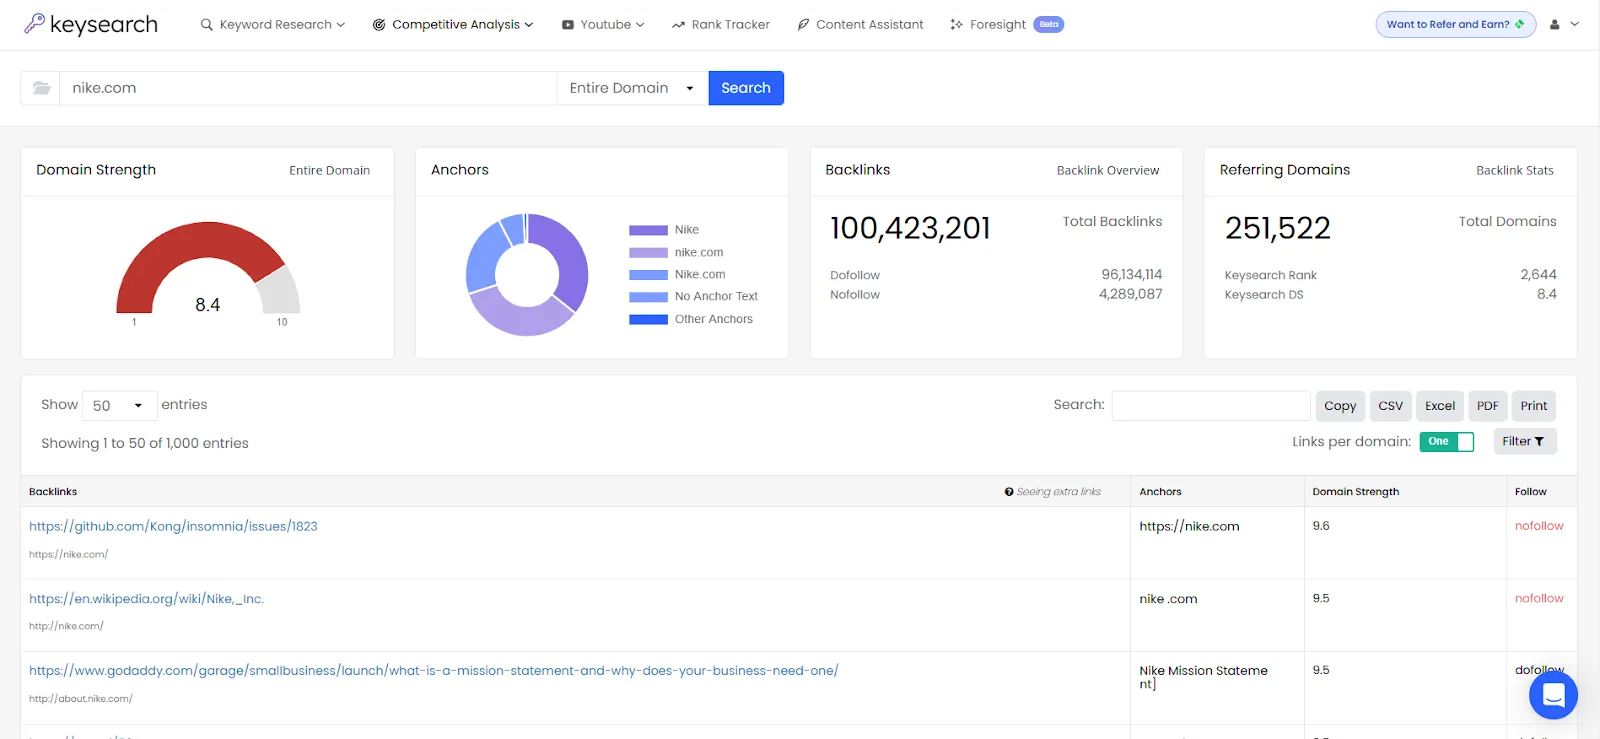Click the folder icon beside domain input

click(41, 88)
